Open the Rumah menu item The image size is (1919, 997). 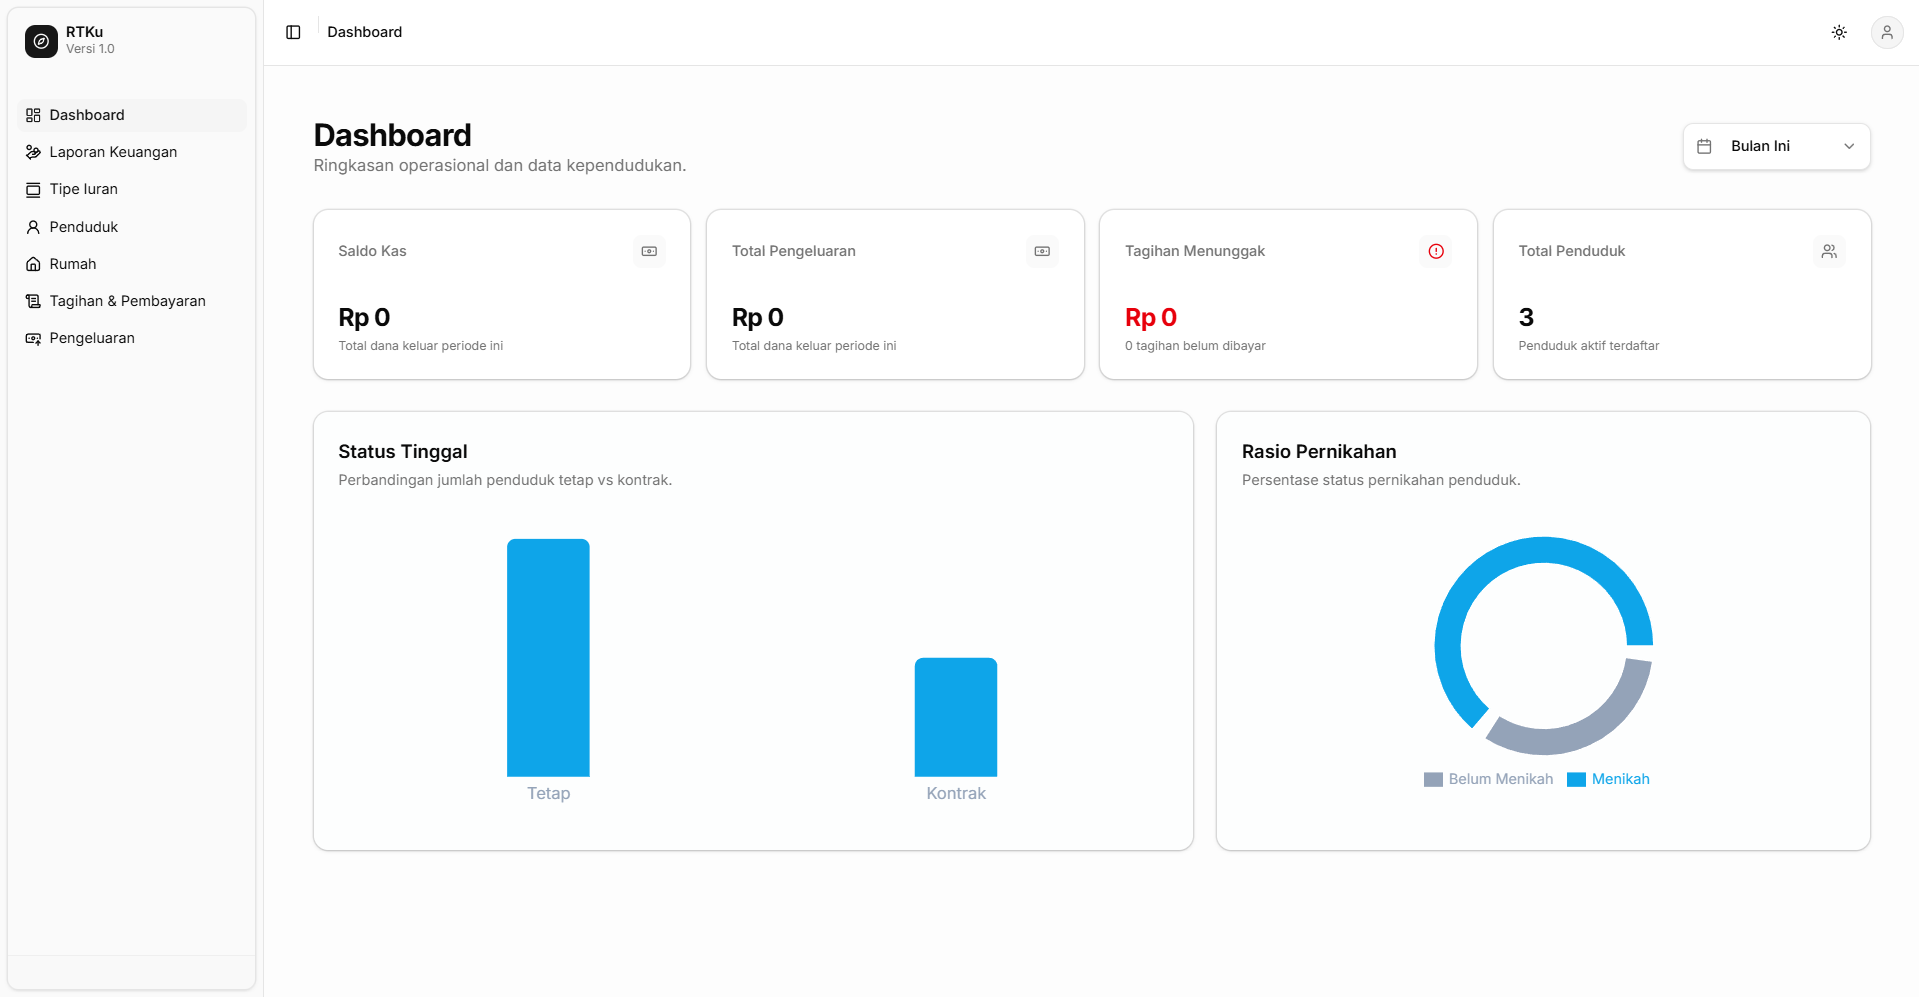131,264
